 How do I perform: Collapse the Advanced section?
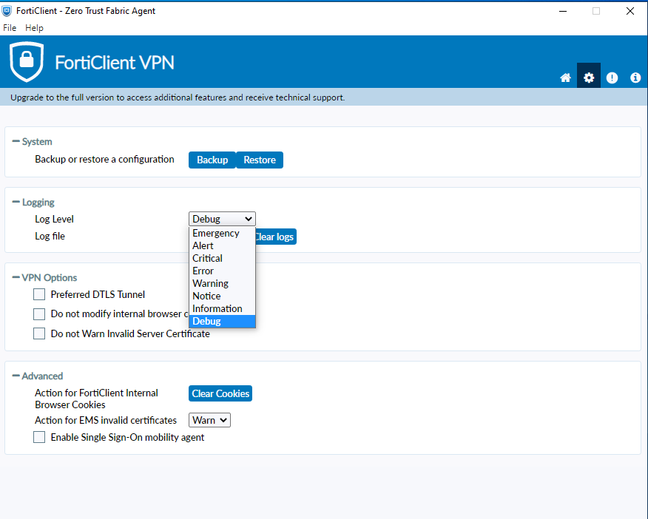(38, 376)
